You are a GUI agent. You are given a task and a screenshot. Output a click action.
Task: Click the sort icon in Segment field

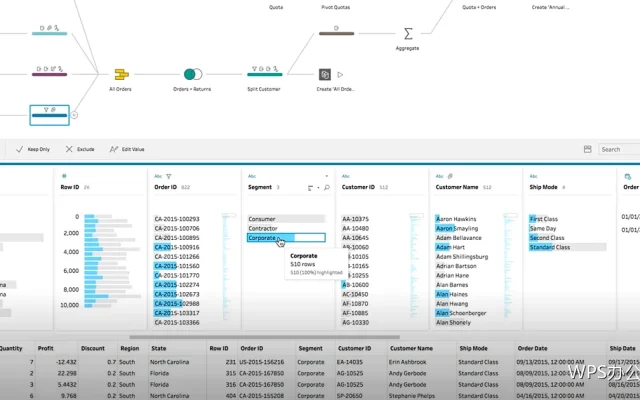pos(311,188)
